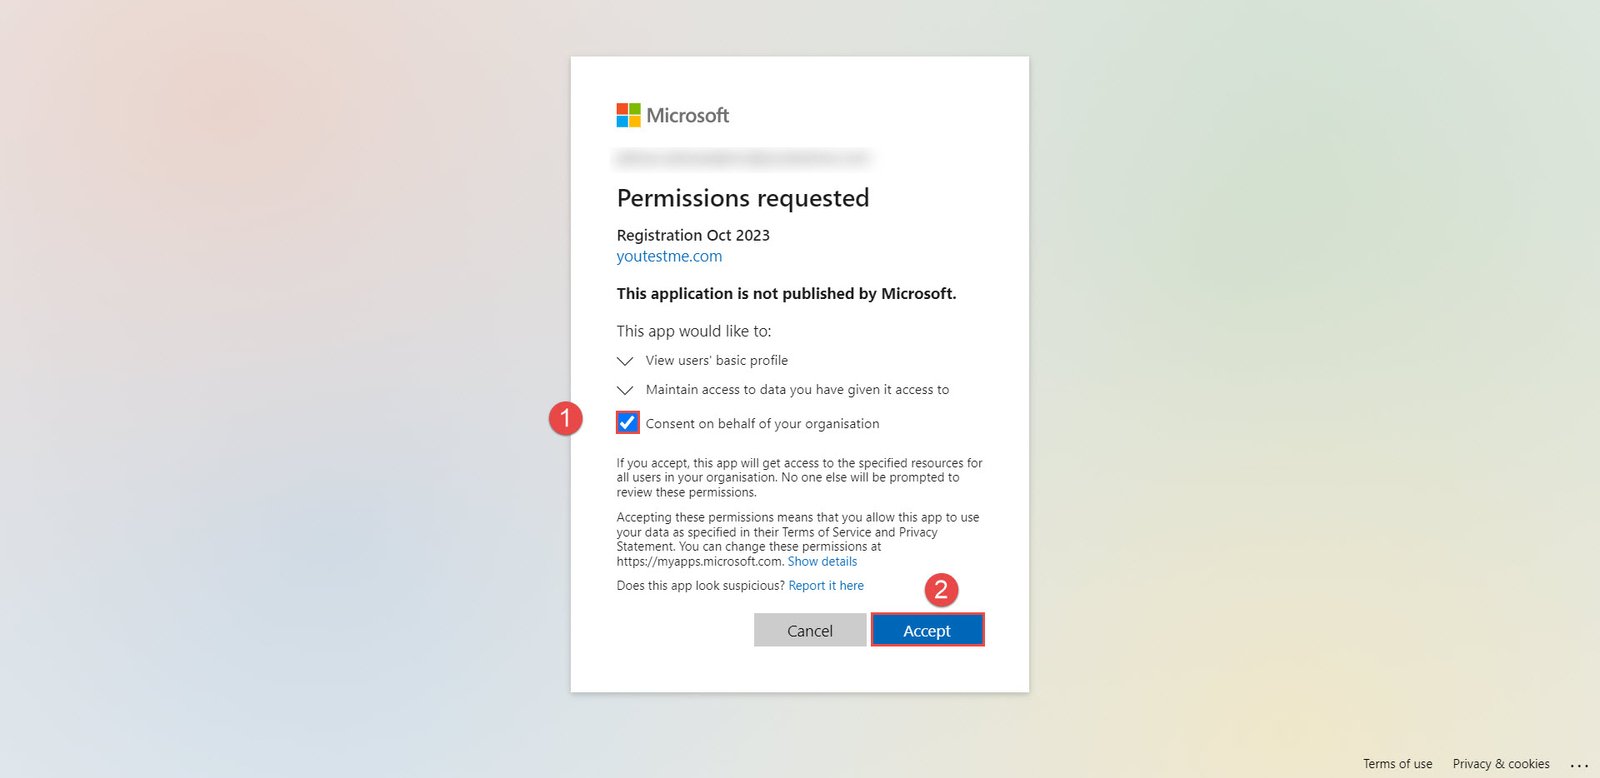Click the 'Maintain access to data' permission text

tap(797, 390)
